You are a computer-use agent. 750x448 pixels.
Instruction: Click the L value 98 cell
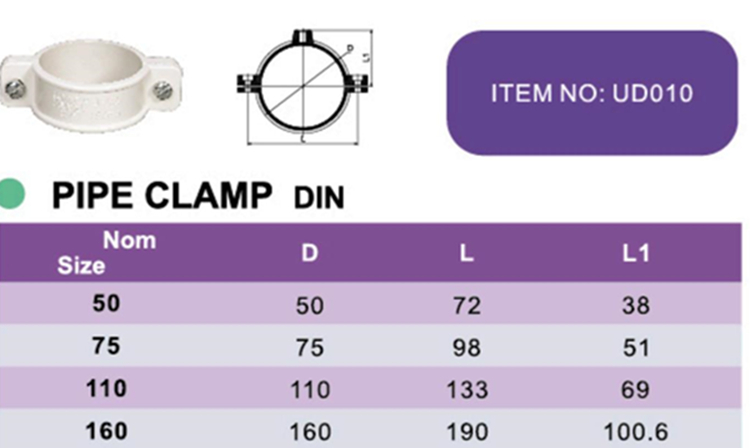tap(466, 348)
